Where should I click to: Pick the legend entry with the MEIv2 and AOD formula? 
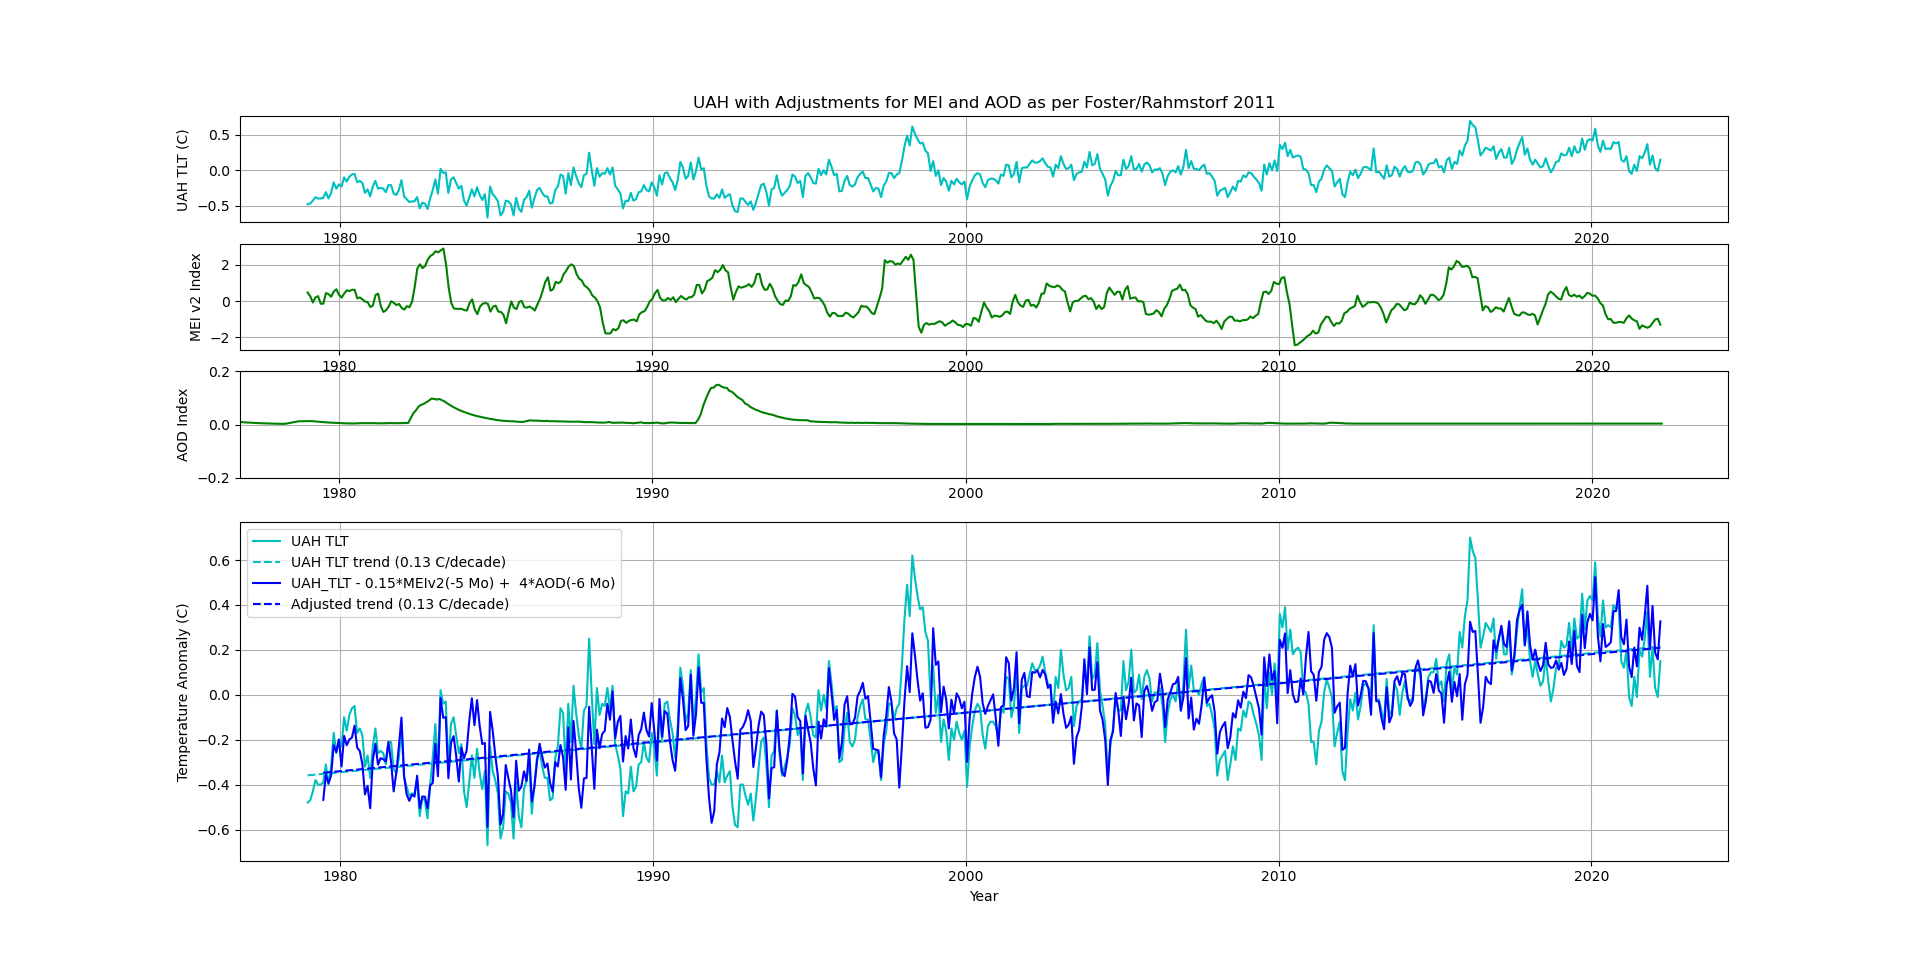click(x=452, y=583)
